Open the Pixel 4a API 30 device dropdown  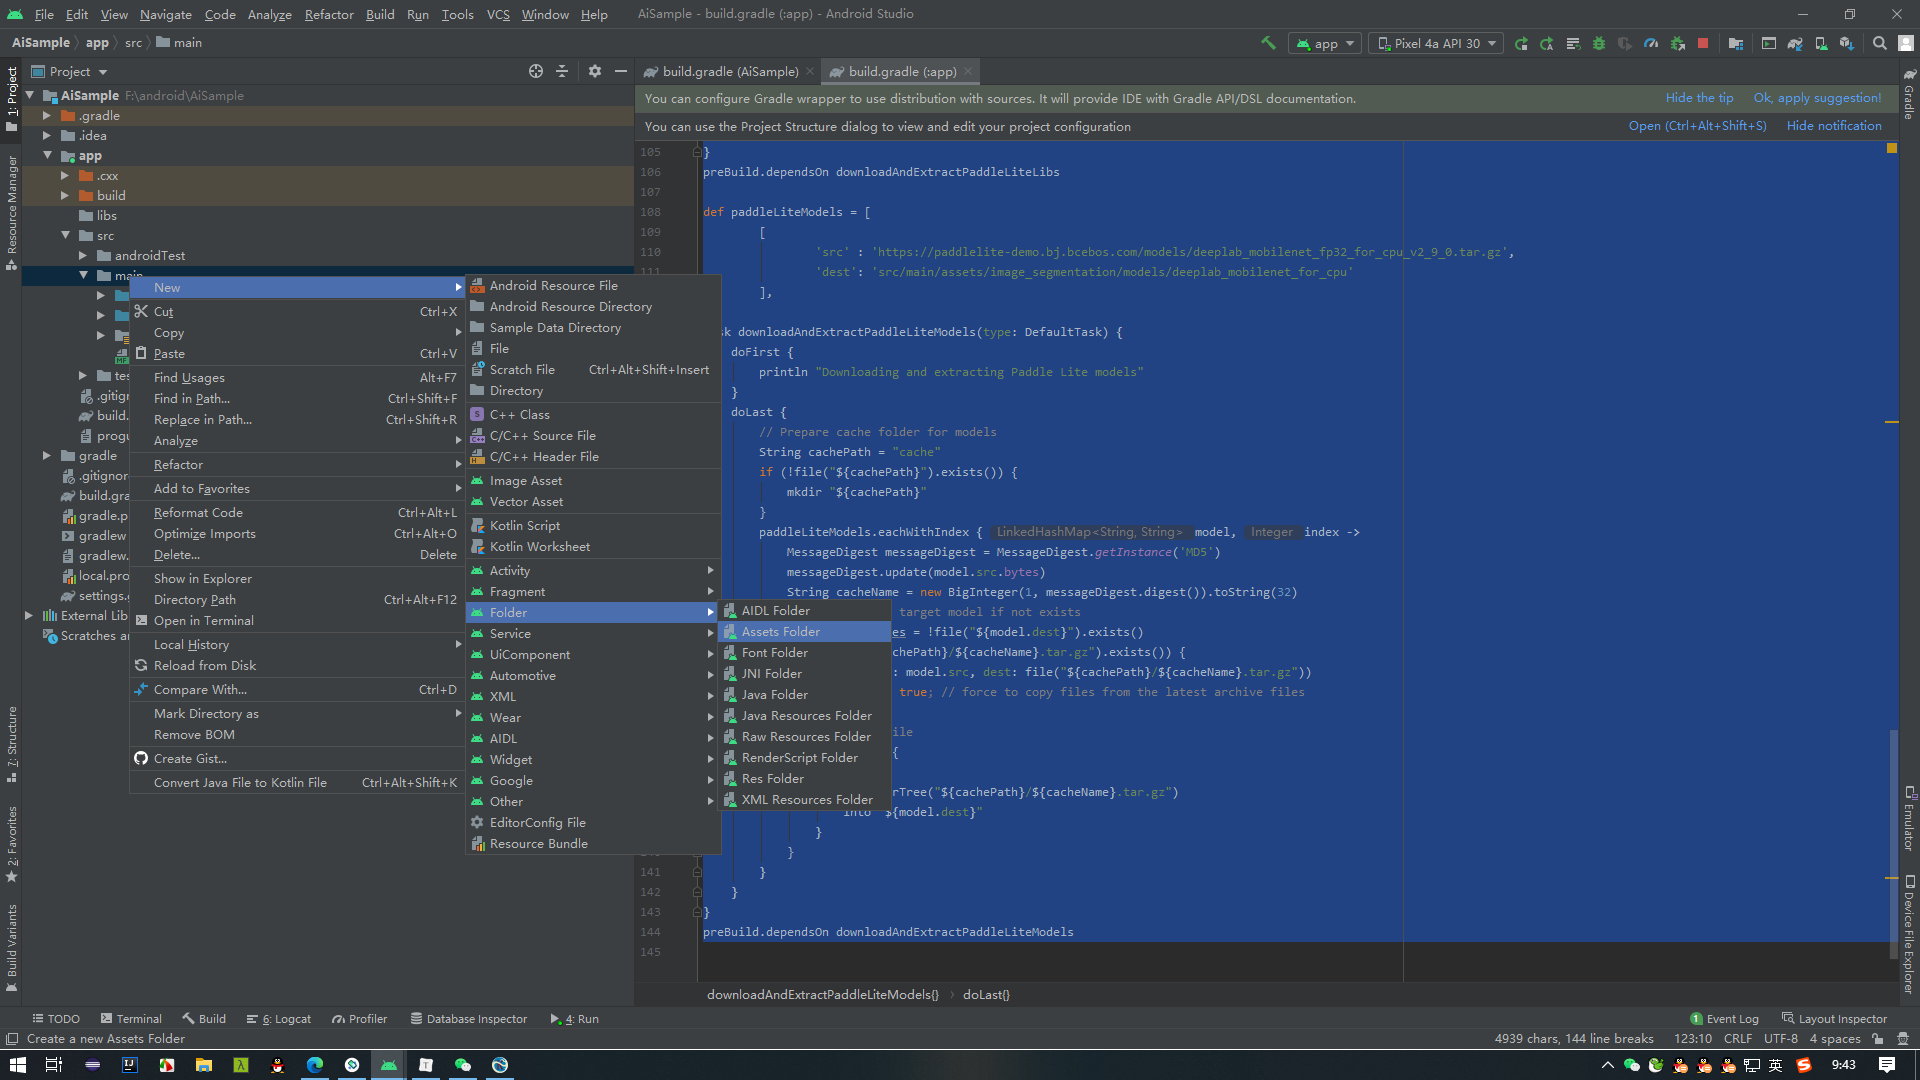[1436, 43]
